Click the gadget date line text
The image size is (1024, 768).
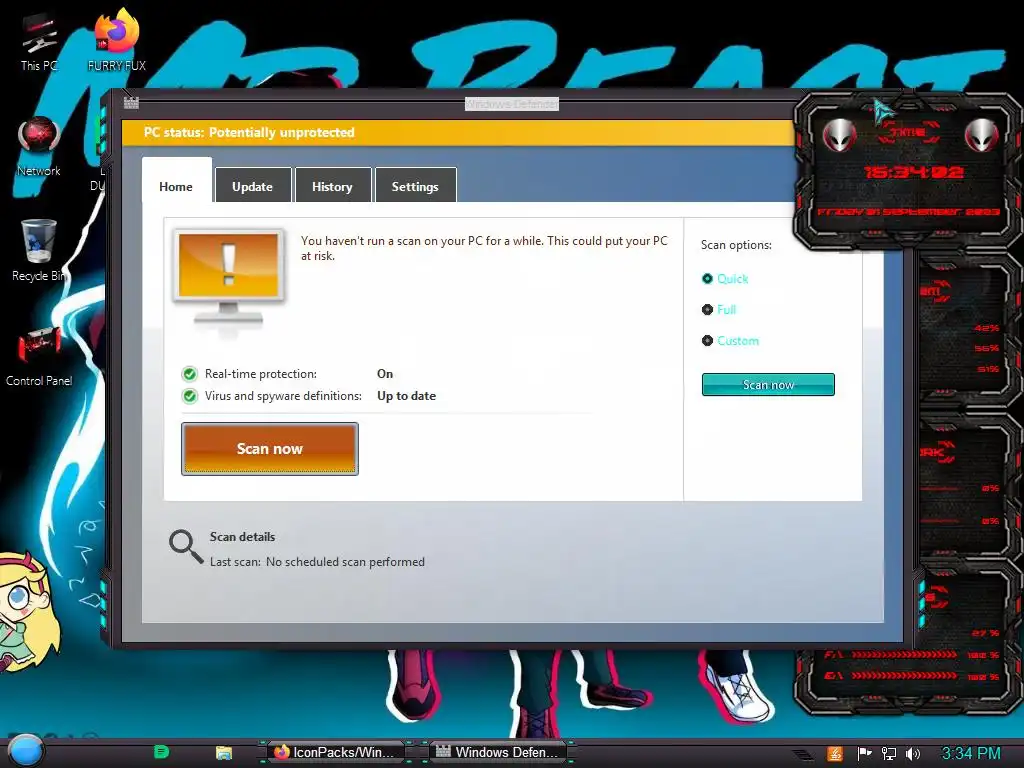(908, 212)
